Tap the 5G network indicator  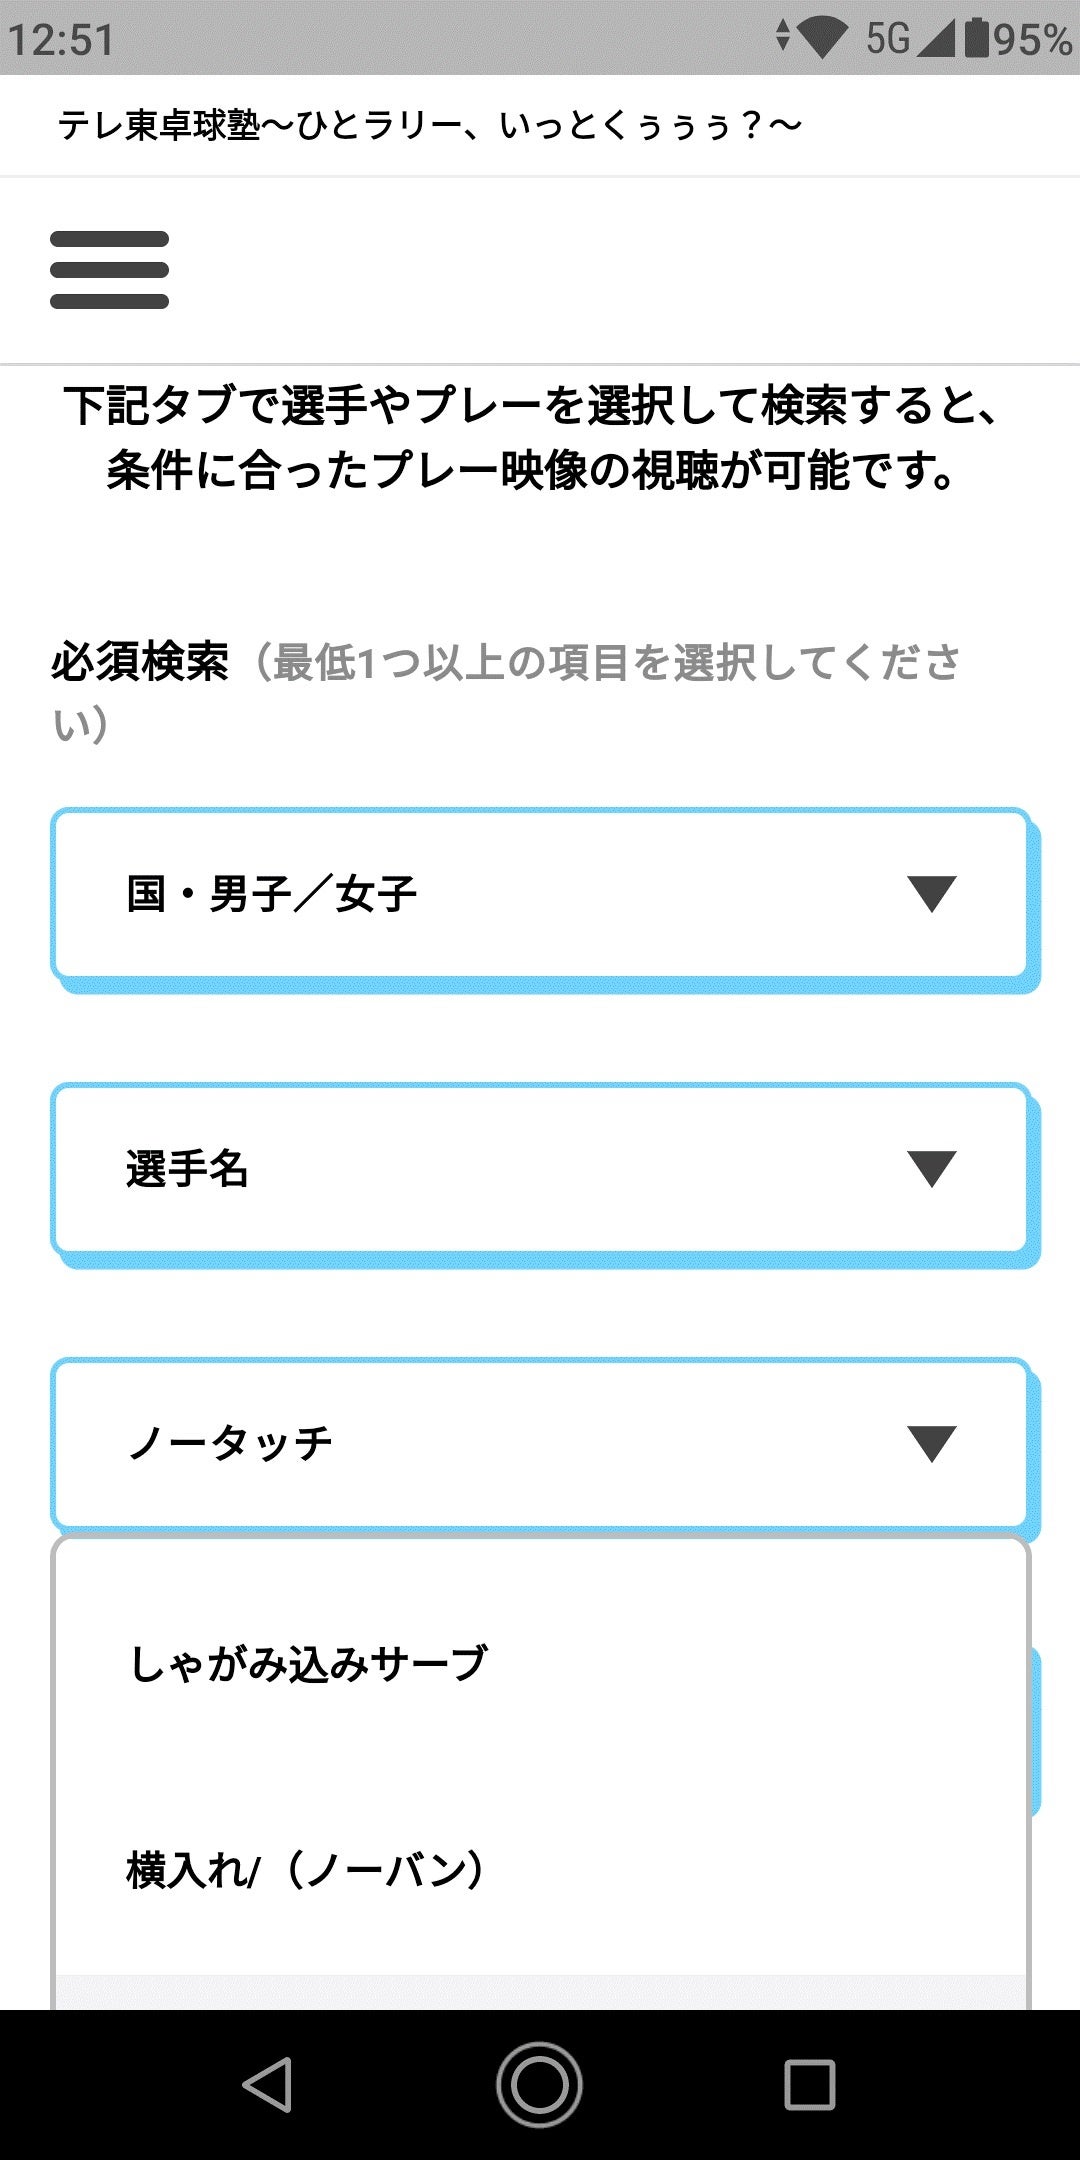[x=888, y=39]
